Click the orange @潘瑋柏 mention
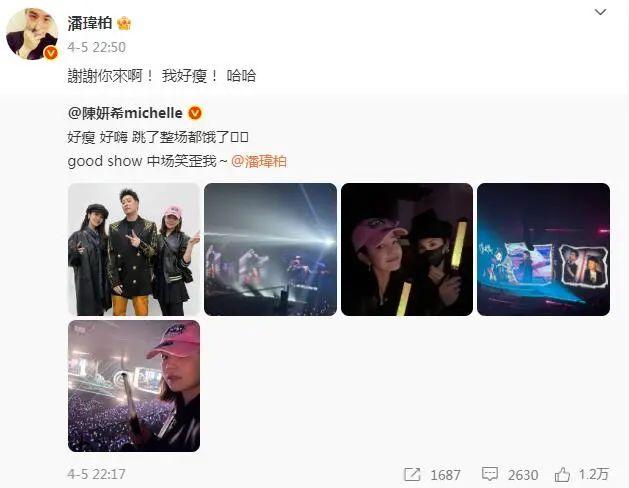This screenshot has width=629, height=488. [x=259, y=161]
